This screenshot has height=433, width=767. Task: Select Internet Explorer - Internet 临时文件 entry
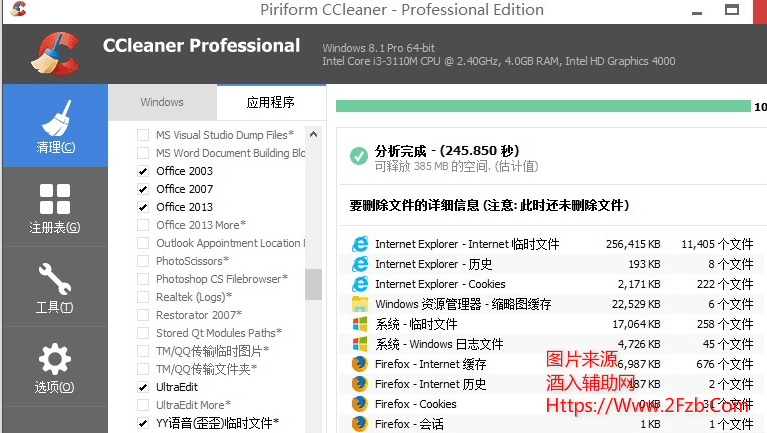tap(553, 244)
